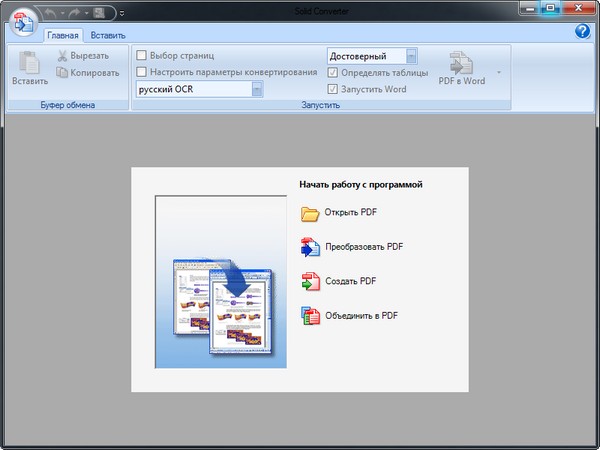Expand the PDF в Word dropdown arrow
This screenshot has height=450, width=600.
499,73
